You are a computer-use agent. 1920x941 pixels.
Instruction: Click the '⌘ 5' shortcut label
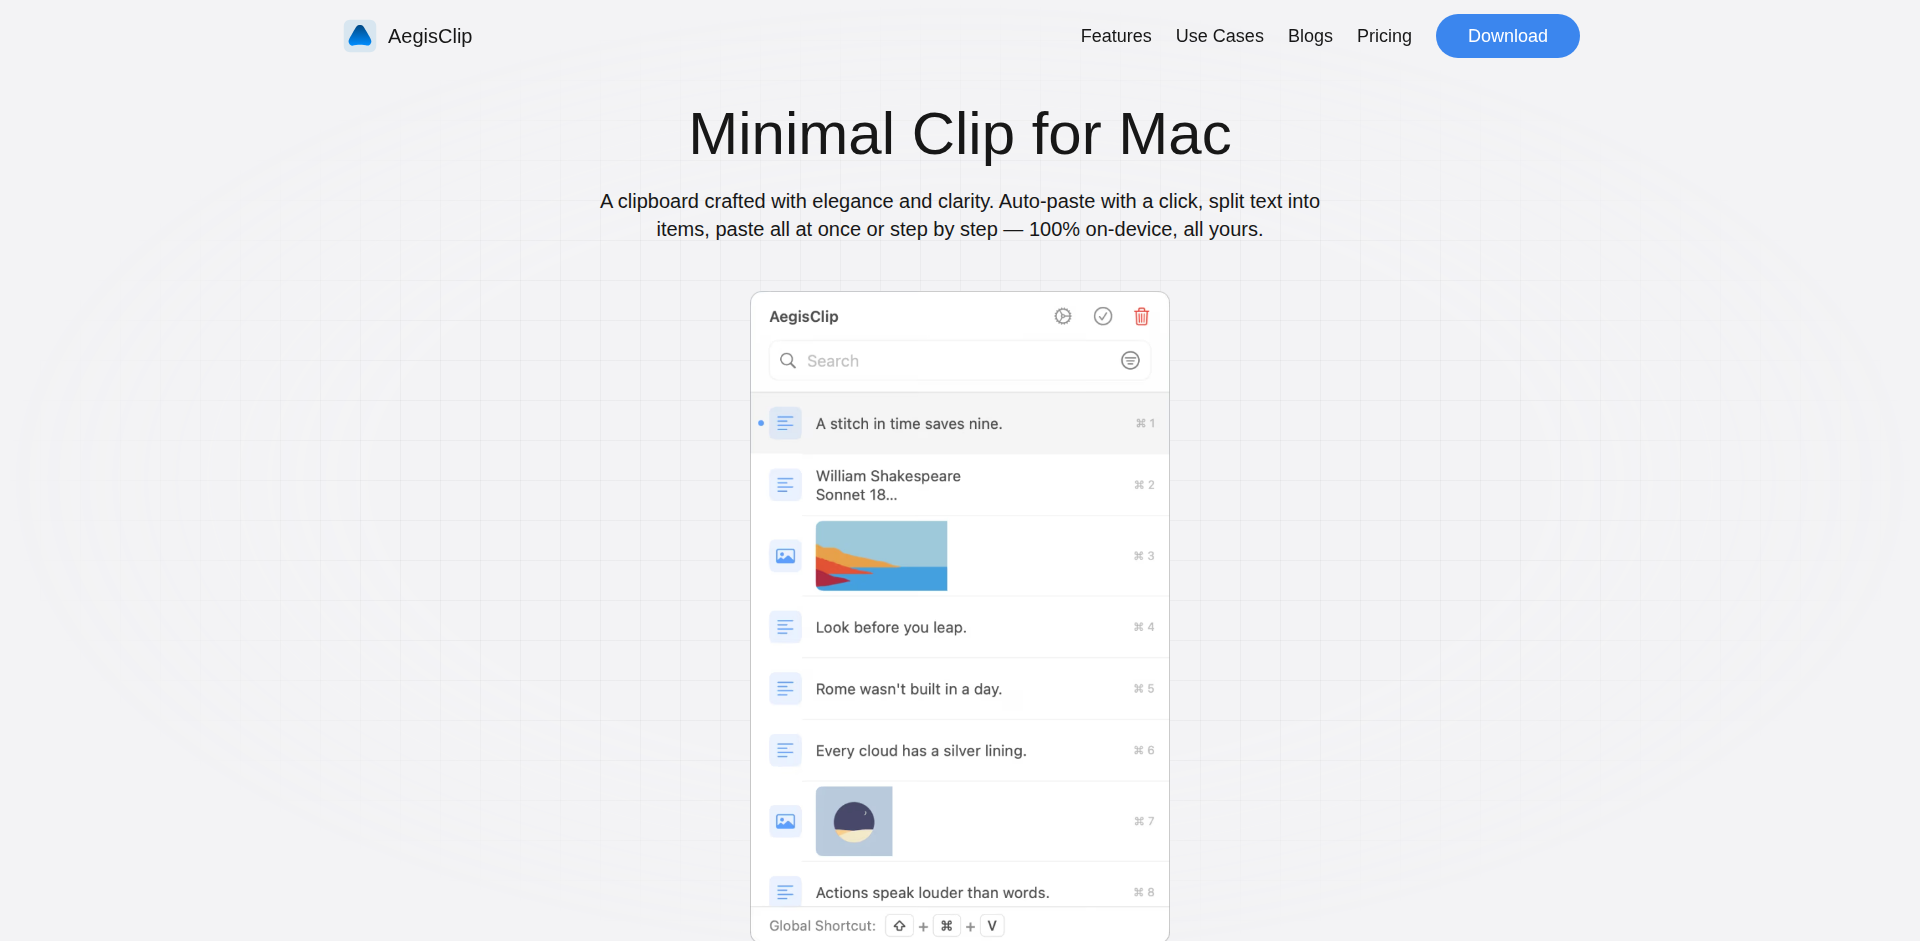[1144, 689]
